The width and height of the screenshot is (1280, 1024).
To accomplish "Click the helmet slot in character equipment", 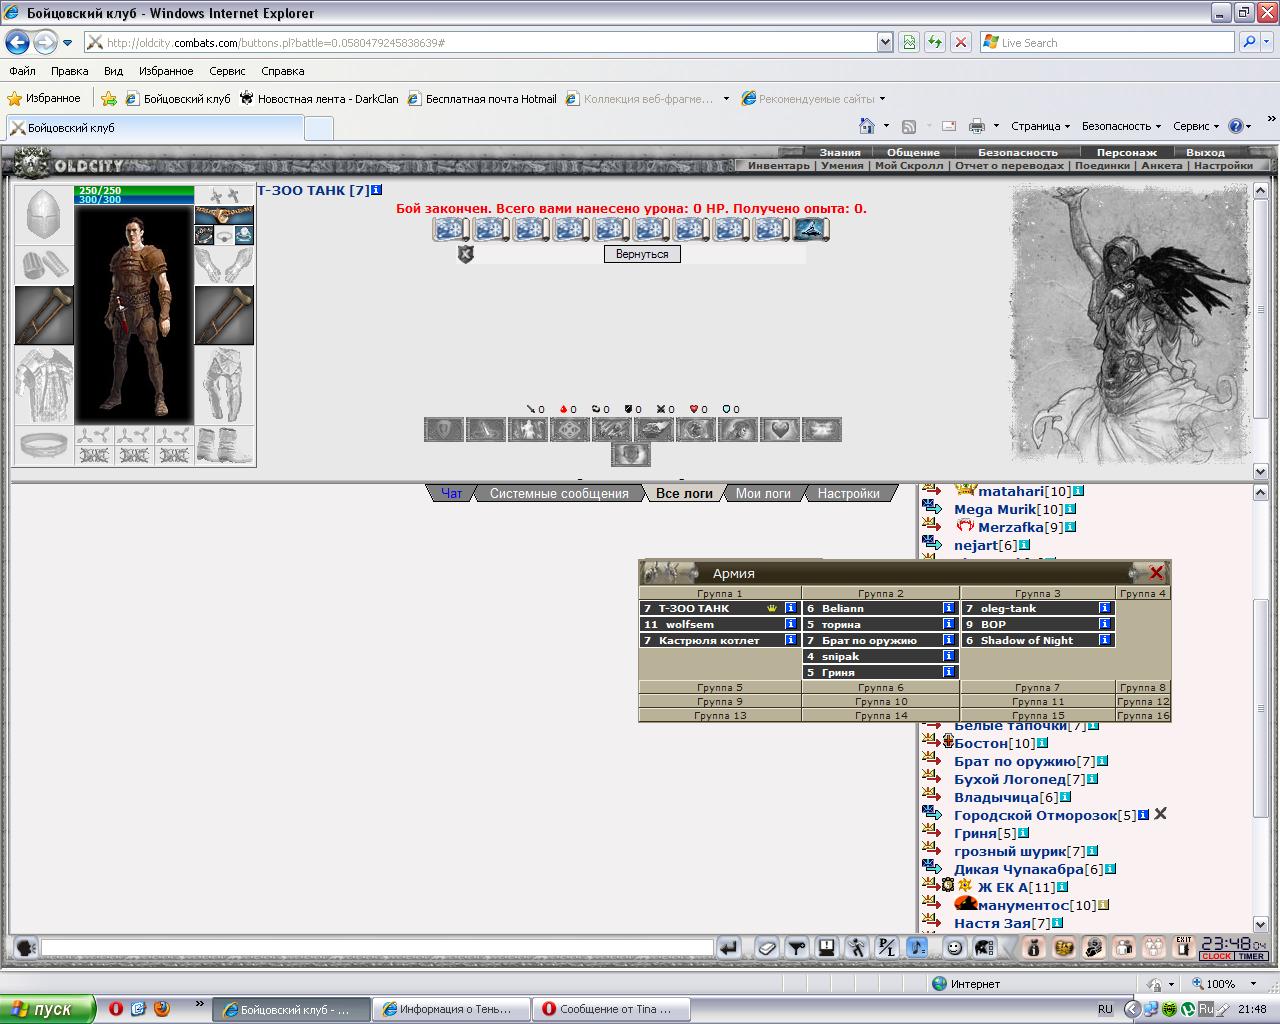I will coord(44,215).
